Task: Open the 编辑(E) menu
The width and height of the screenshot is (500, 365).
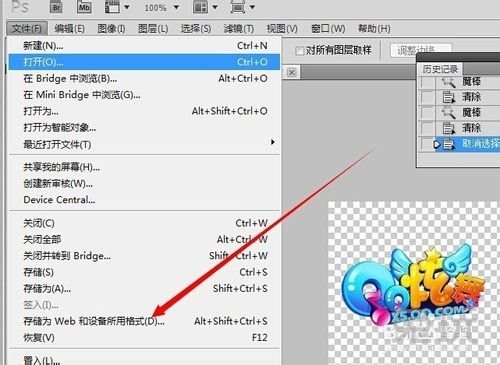Action: tap(69, 29)
